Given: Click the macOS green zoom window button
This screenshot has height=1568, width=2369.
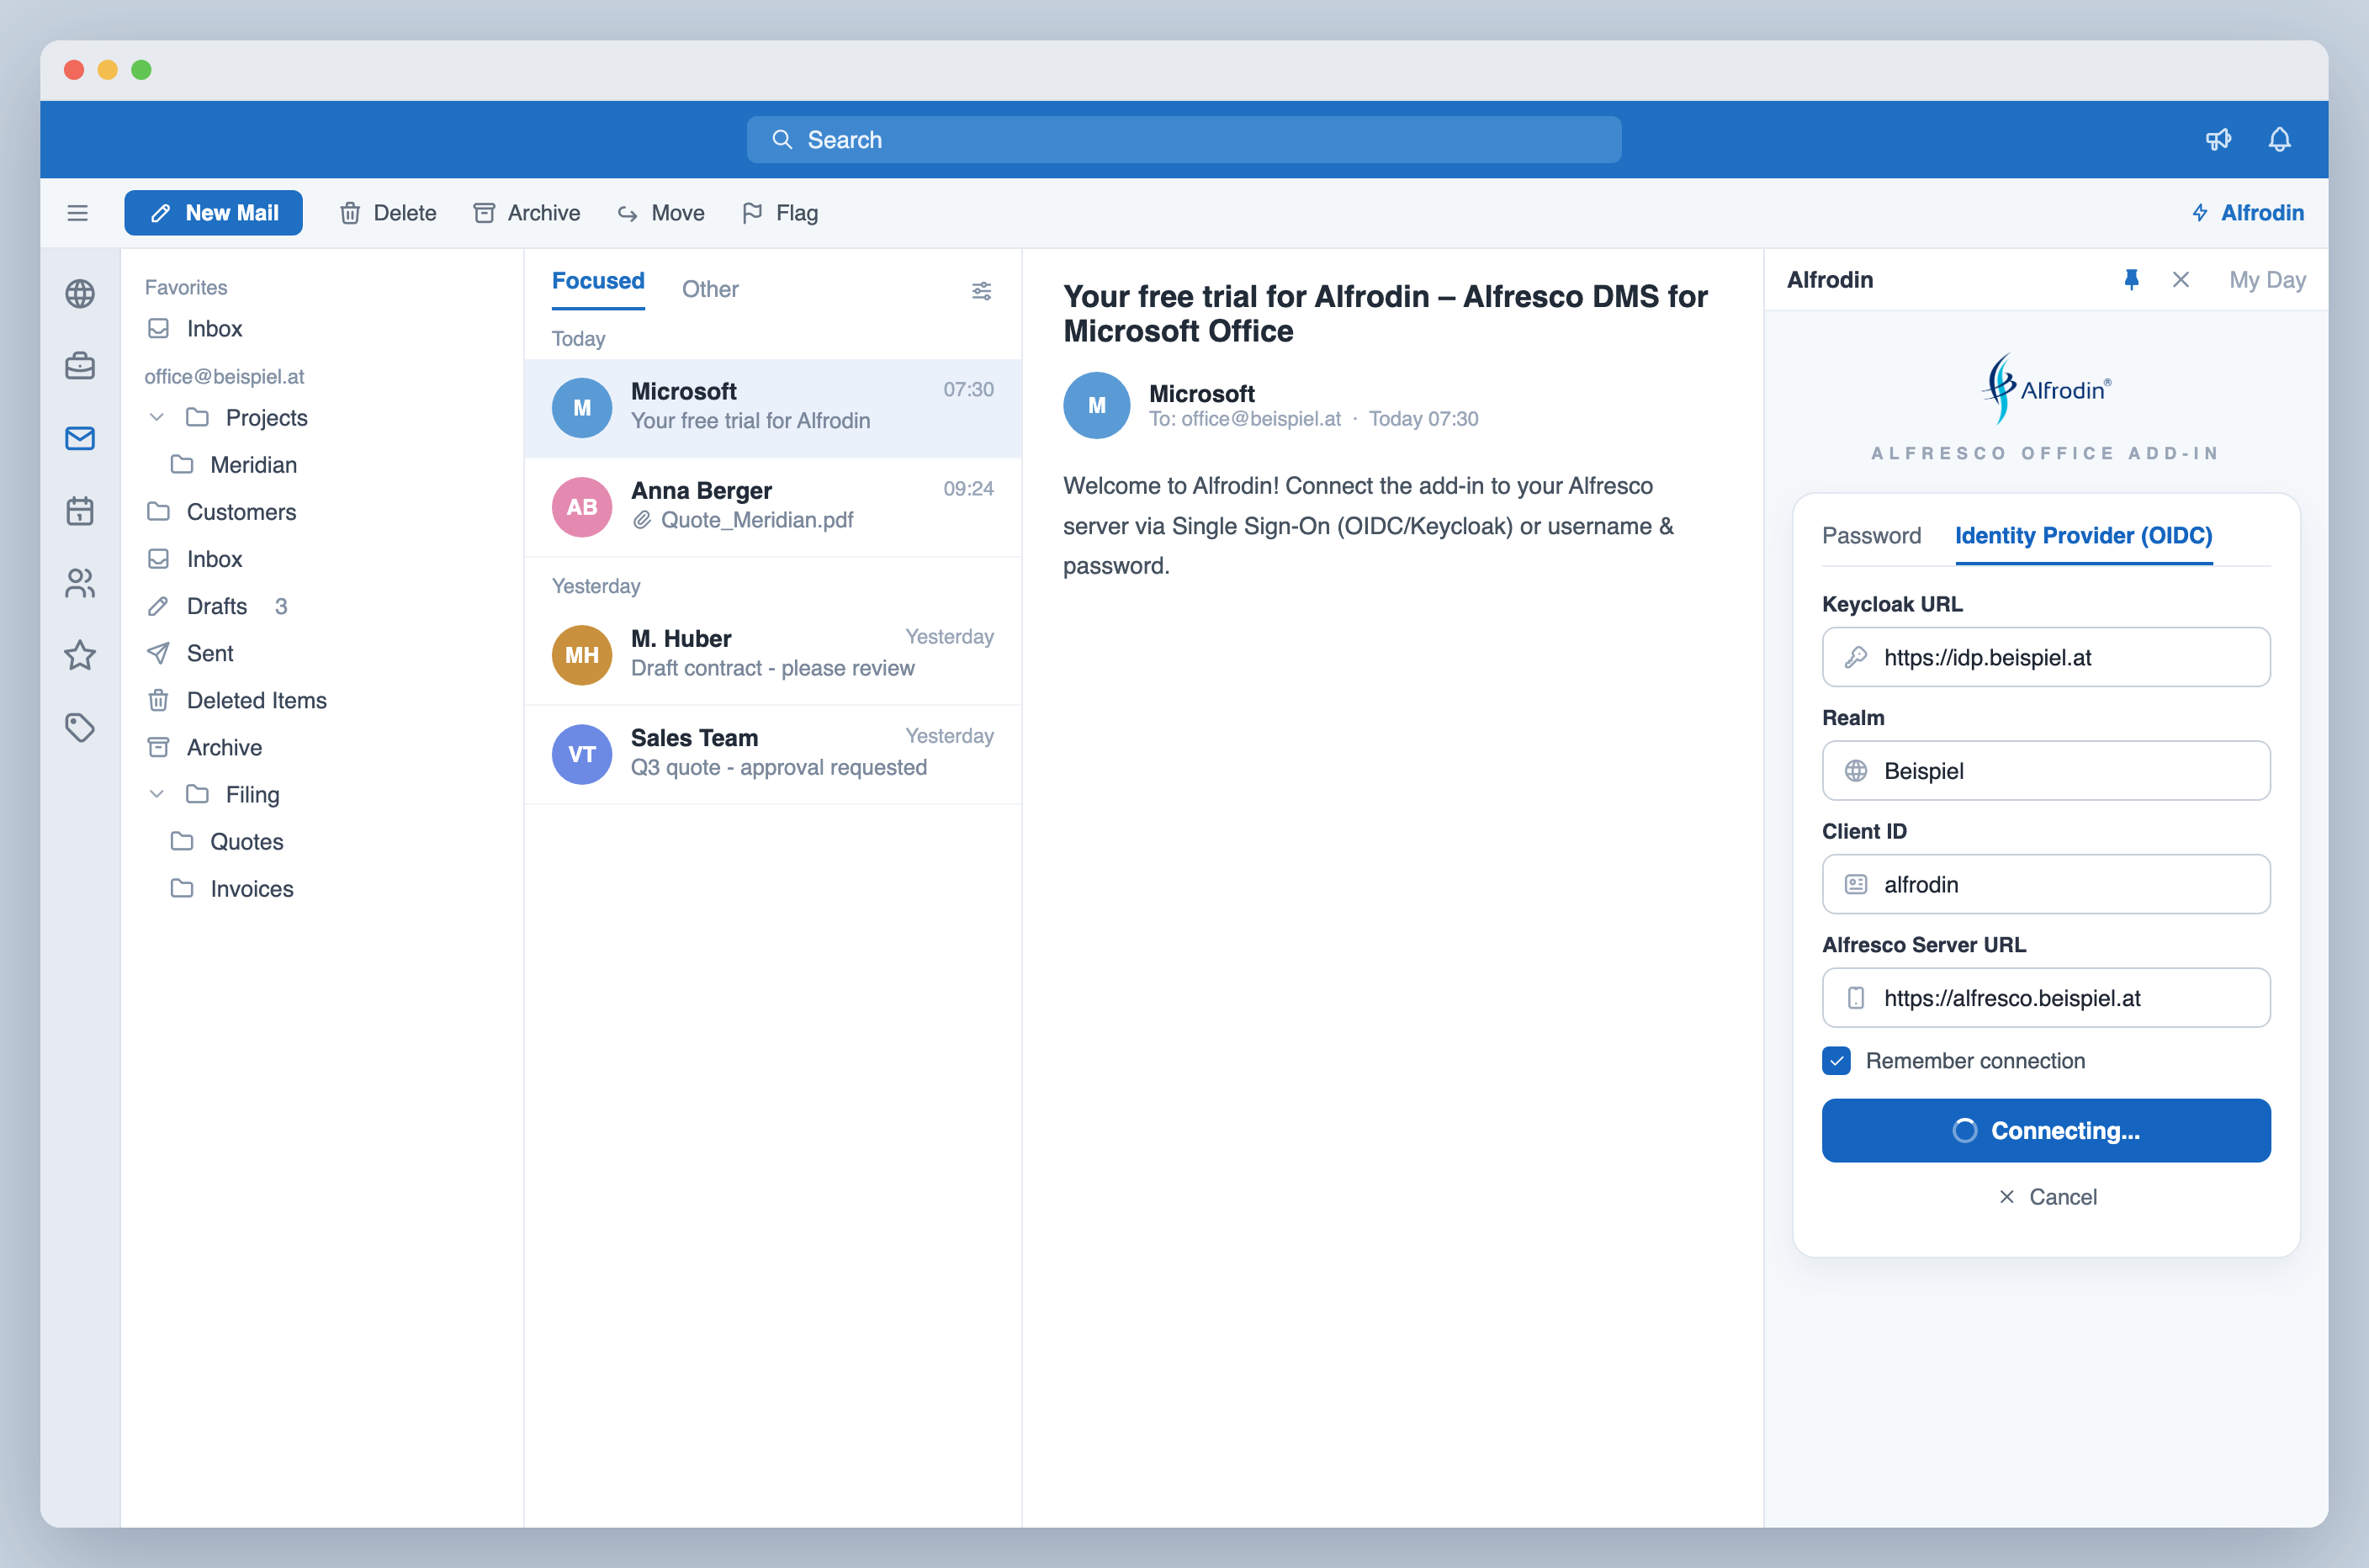Looking at the screenshot, I should [x=142, y=69].
